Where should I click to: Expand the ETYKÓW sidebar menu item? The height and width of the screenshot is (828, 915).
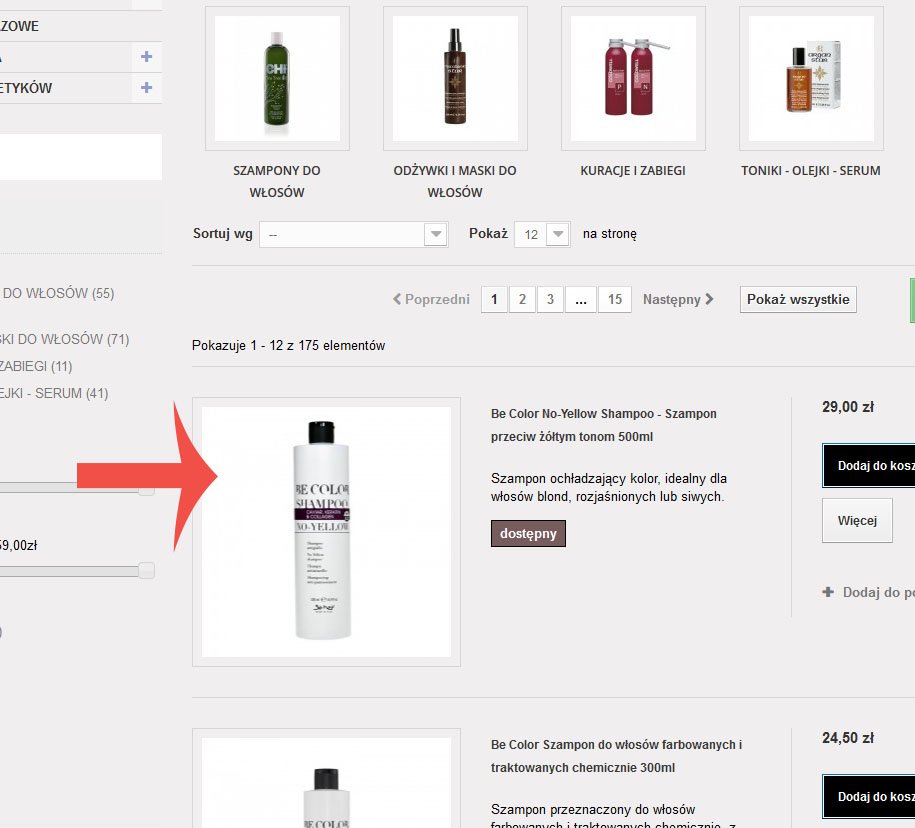pos(146,88)
